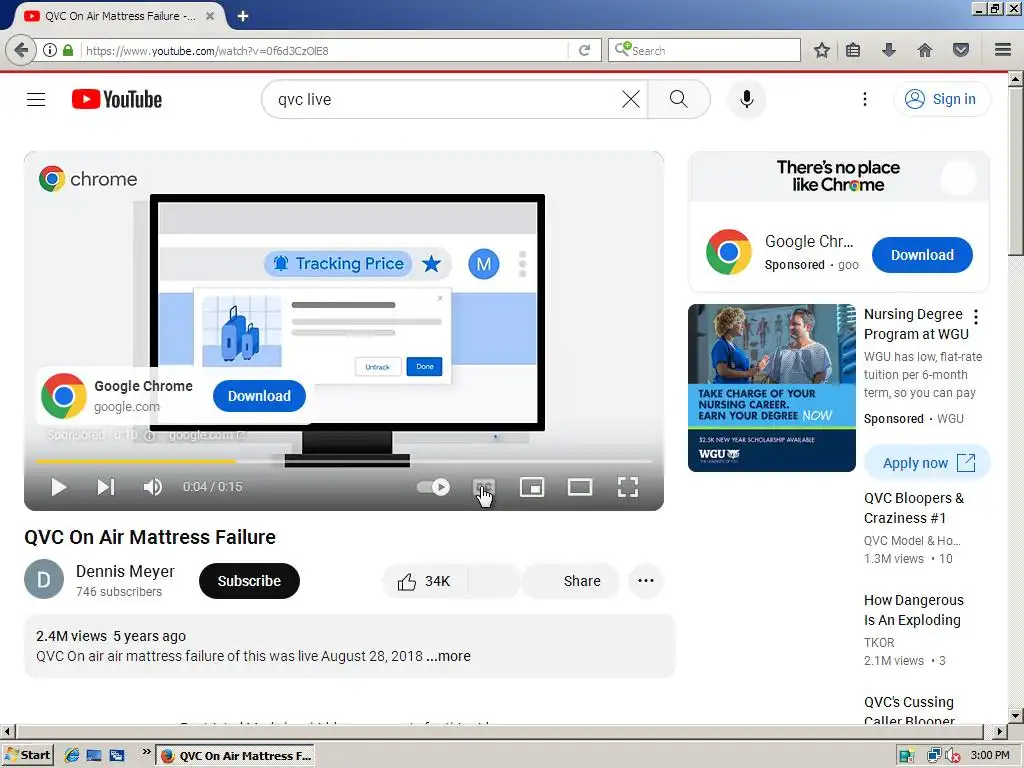Open YouTube settings three-dot menu
Viewport: 1024px width, 768px height.
[x=865, y=99]
